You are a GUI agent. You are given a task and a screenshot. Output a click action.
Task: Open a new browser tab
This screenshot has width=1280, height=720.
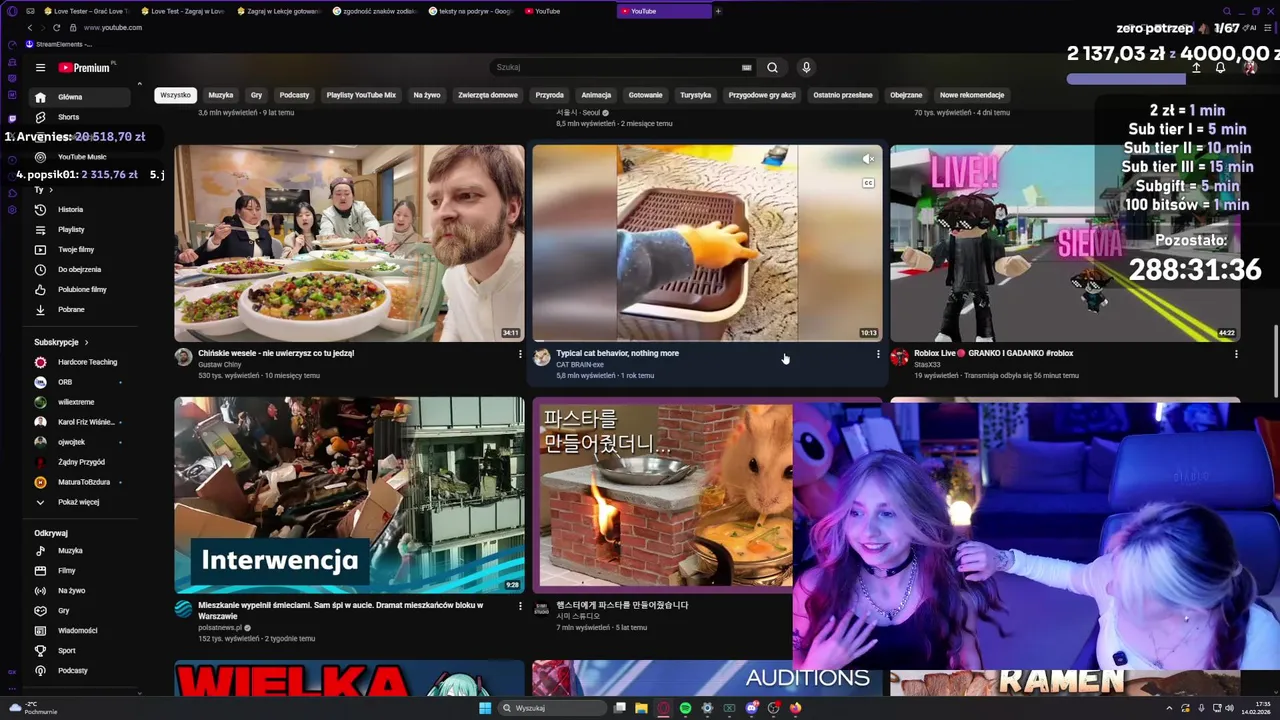coord(717,11)
